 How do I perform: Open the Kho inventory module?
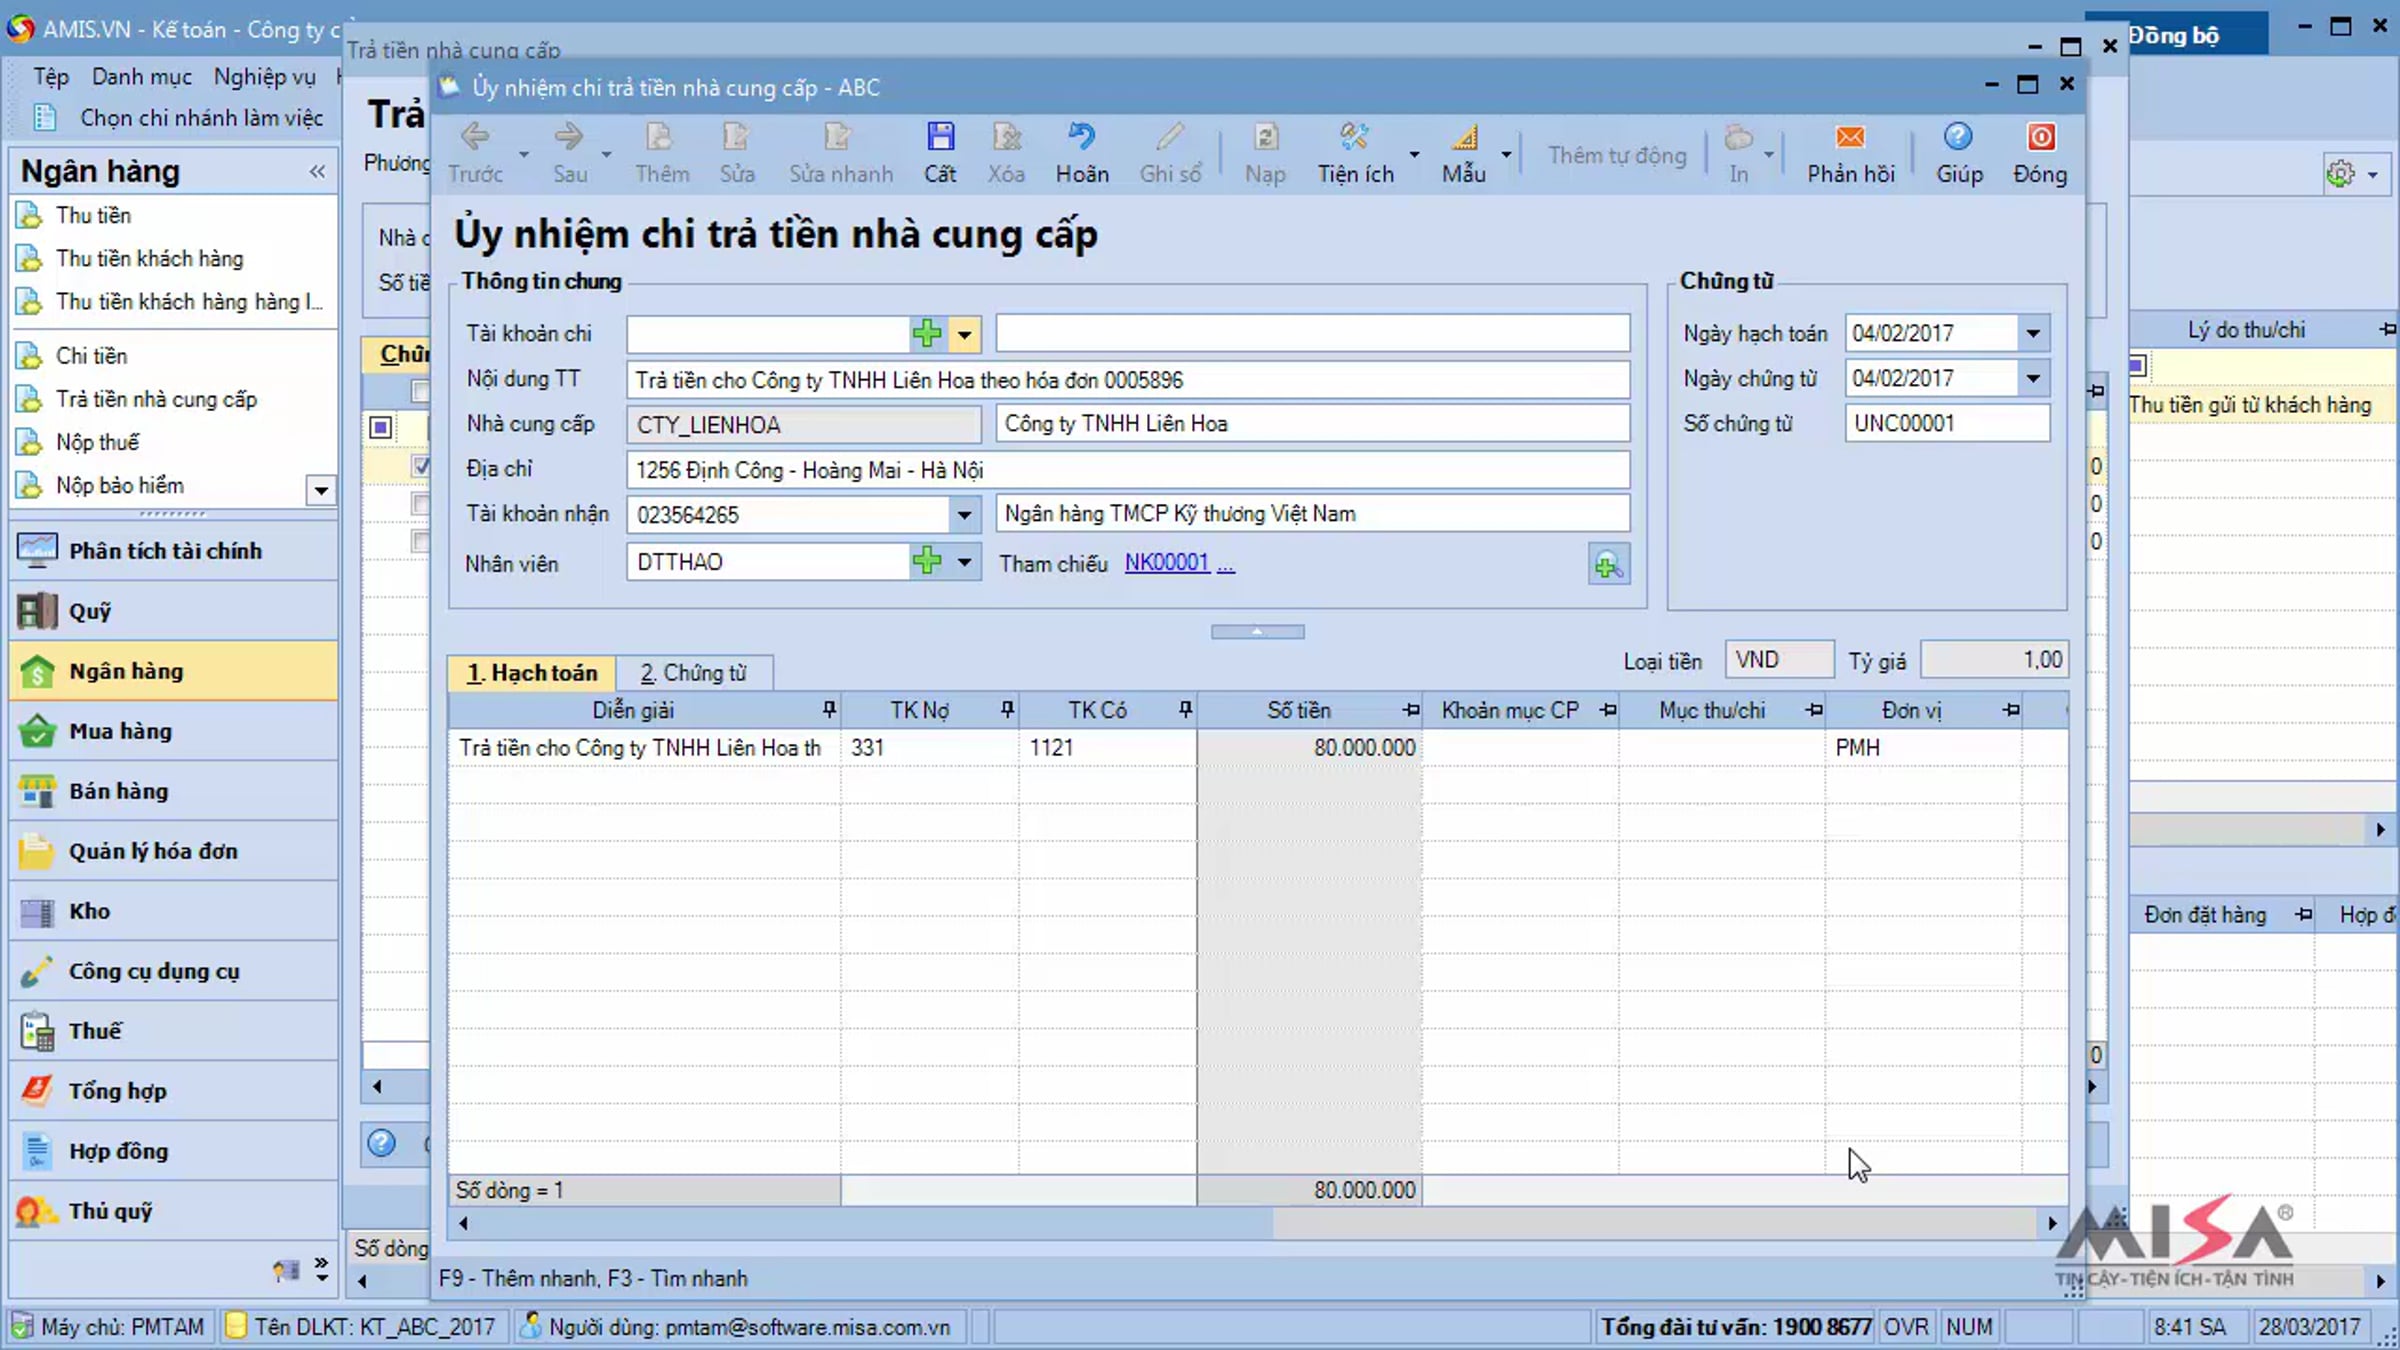click(173, 911)
